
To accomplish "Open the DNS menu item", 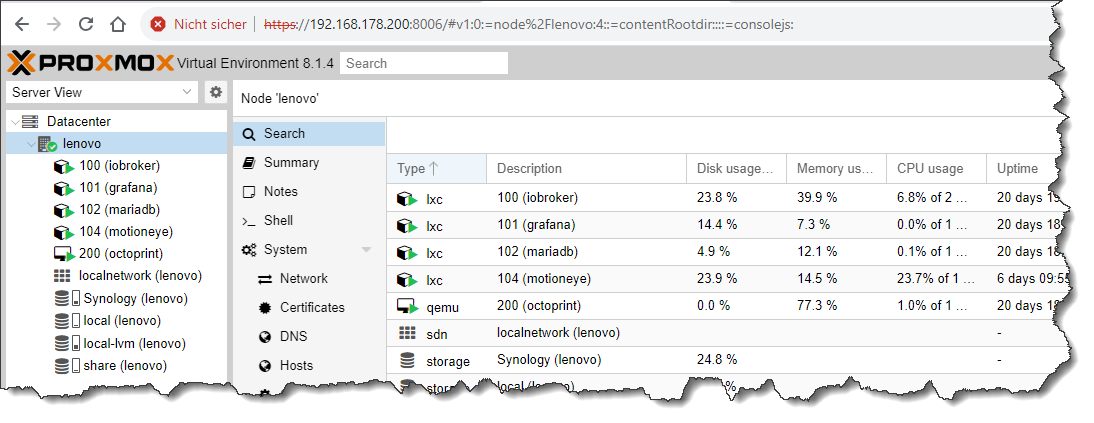I will [309, 336].
